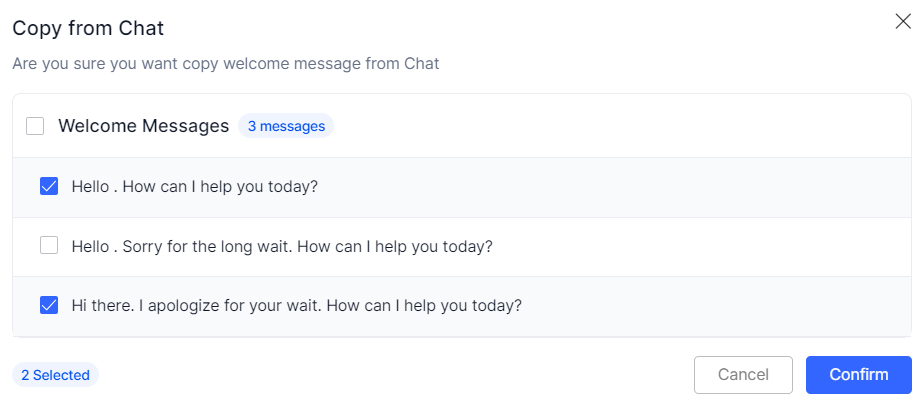Screen dimensions: 924x405
Task: Click empty space in Welcome Messages header row
Action: [x=620, y=126]
